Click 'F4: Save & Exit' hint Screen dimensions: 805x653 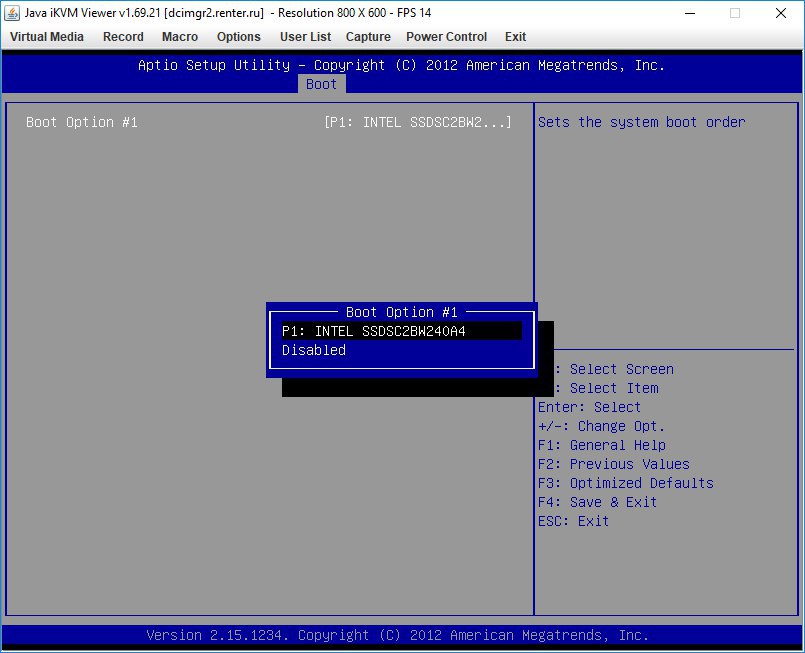tap(598, 502)
